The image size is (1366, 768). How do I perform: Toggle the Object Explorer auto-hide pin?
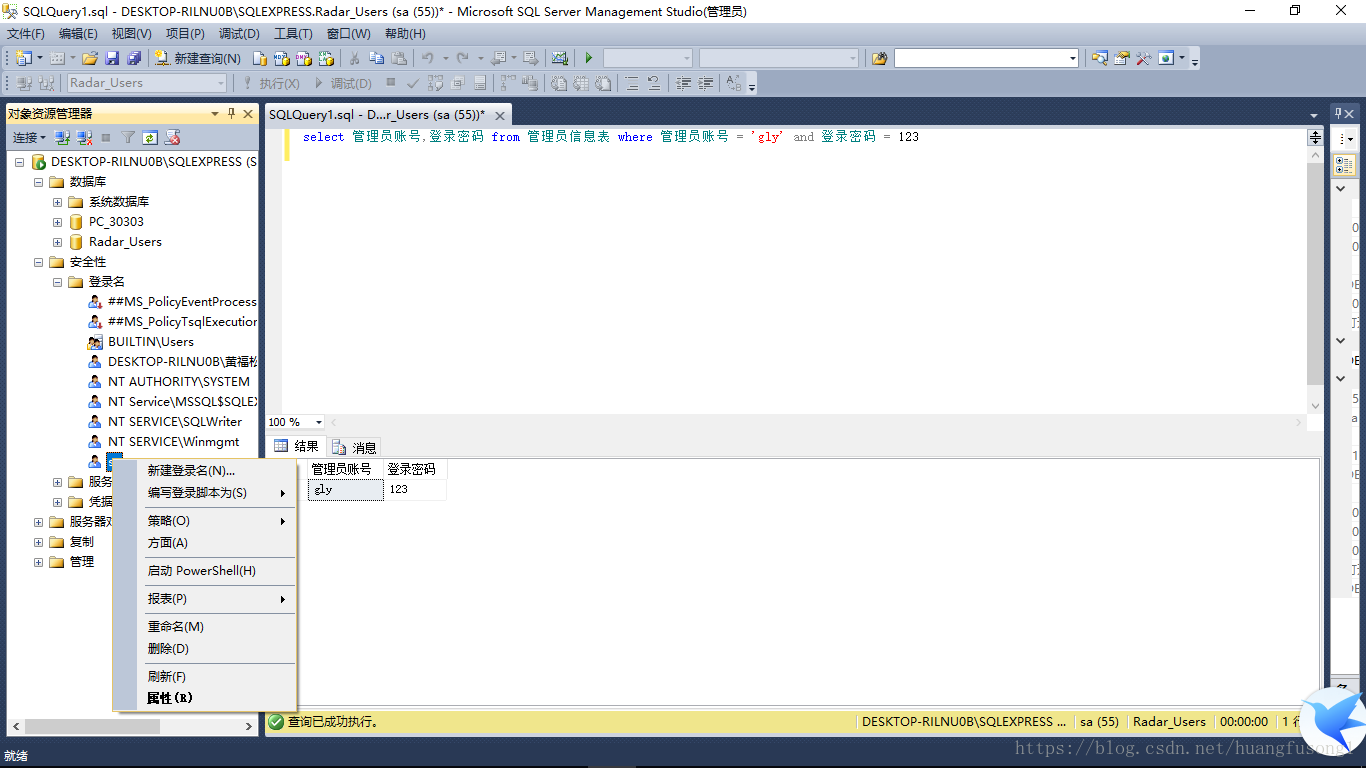232,113
